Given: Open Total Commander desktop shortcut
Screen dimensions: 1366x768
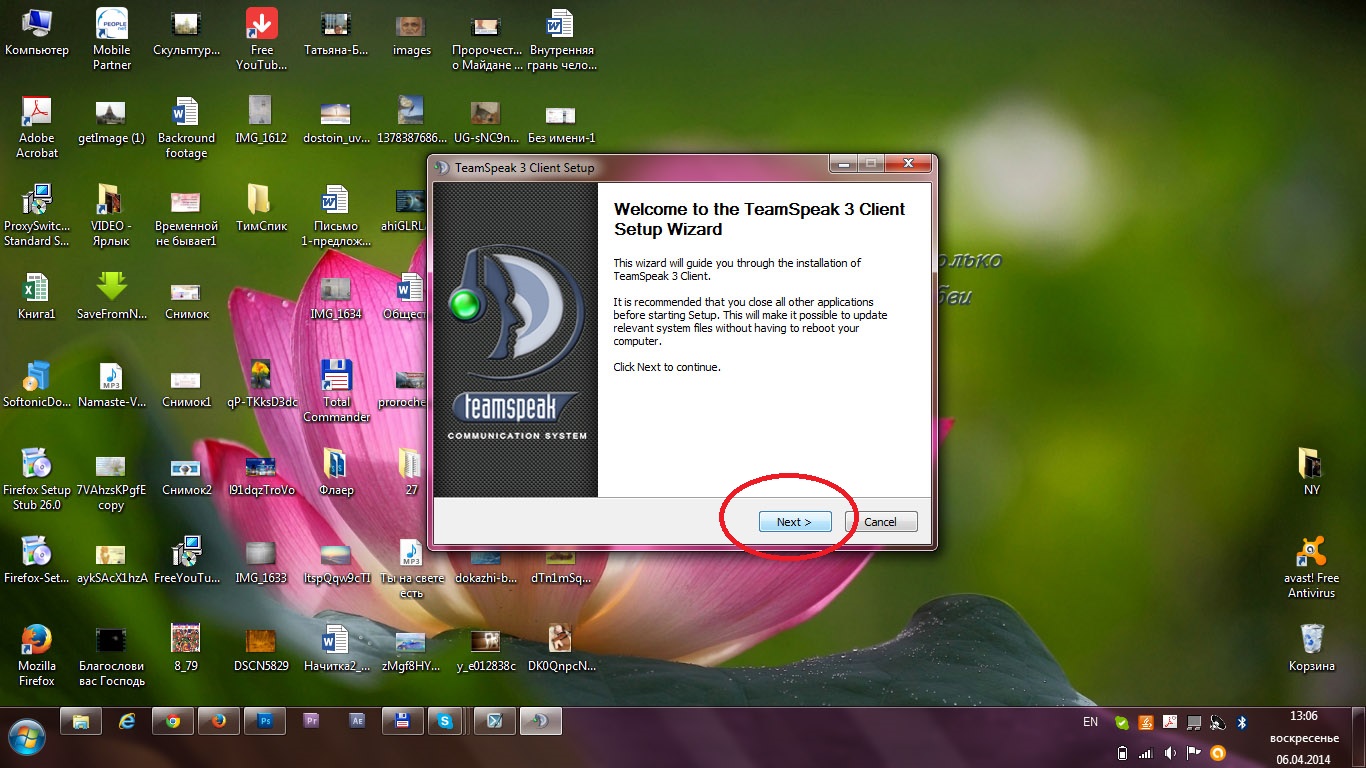Looking at the screenshot, I should click(336, 391).
